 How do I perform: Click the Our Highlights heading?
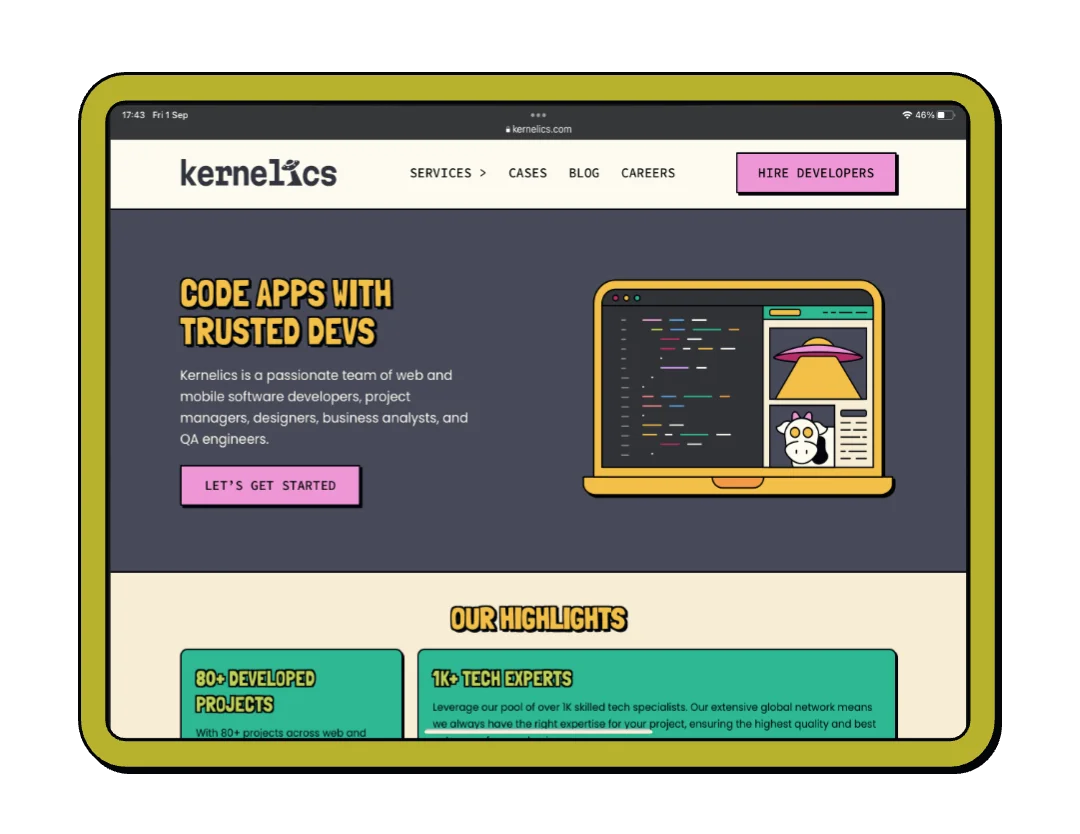(x=538, y=619)
